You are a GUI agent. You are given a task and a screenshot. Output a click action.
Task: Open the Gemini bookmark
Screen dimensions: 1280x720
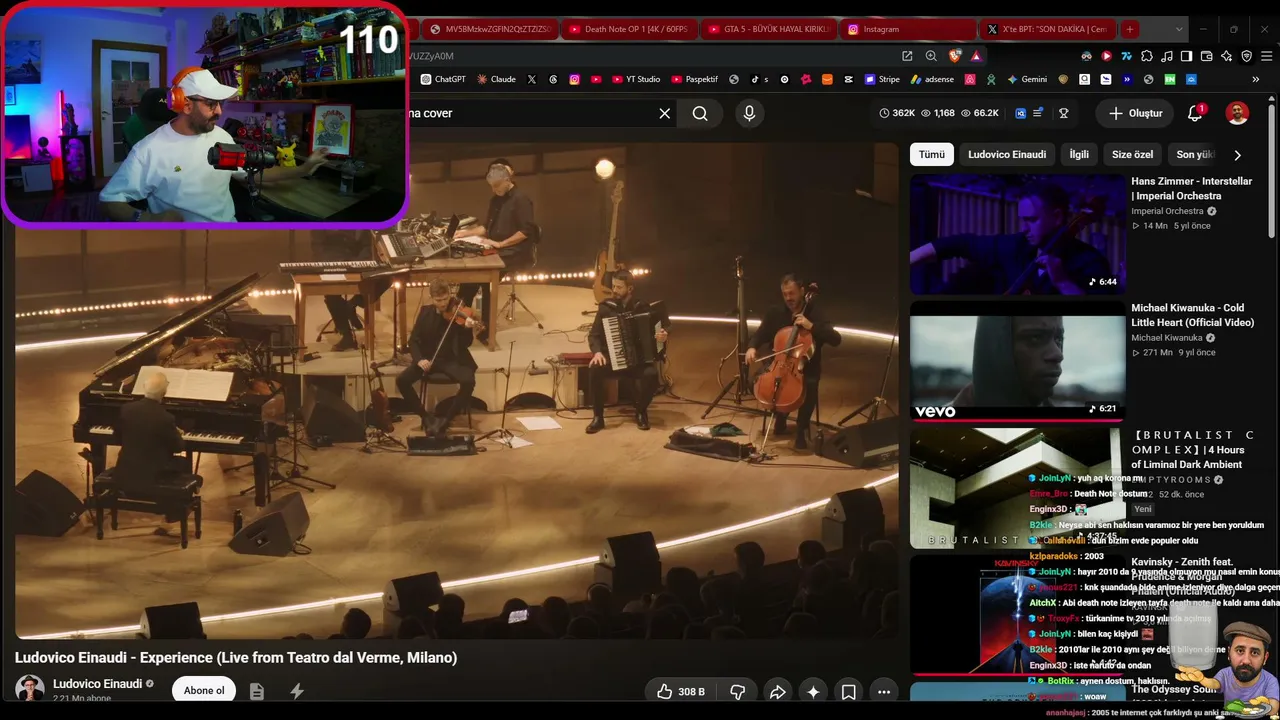1027,79
